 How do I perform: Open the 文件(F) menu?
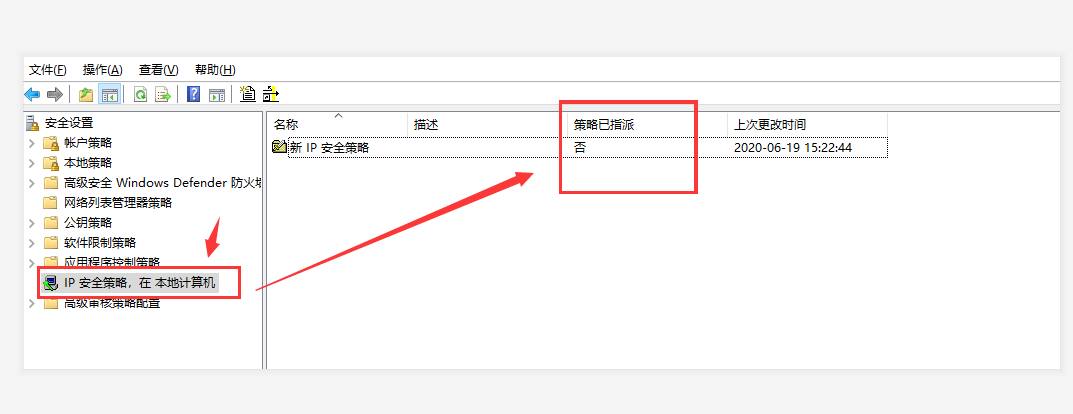point(48,70)
